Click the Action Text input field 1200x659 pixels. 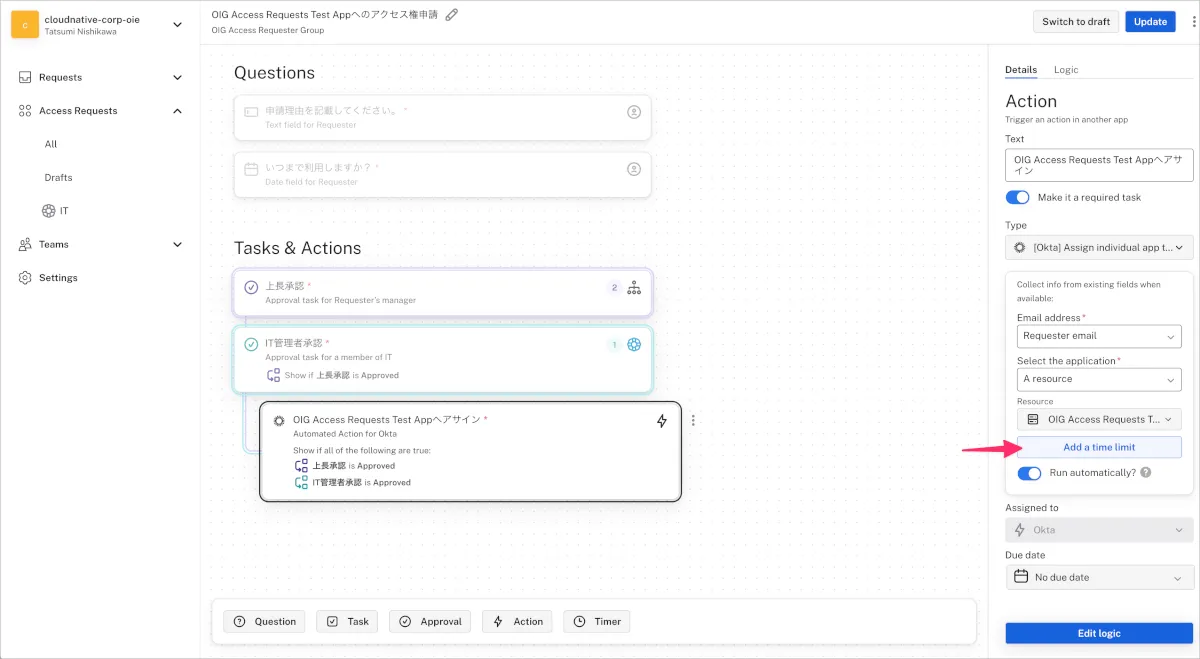tap(1099, 165)
